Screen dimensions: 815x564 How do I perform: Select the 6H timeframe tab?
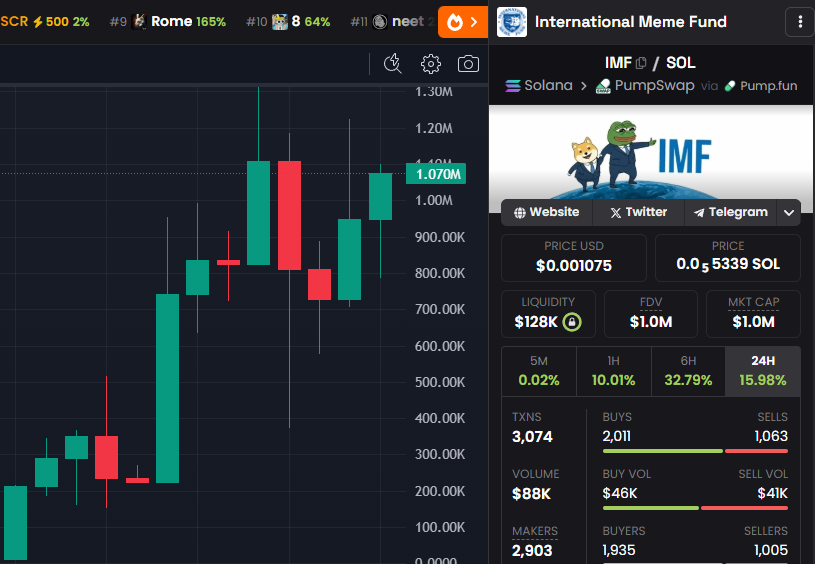click(688, 371)
